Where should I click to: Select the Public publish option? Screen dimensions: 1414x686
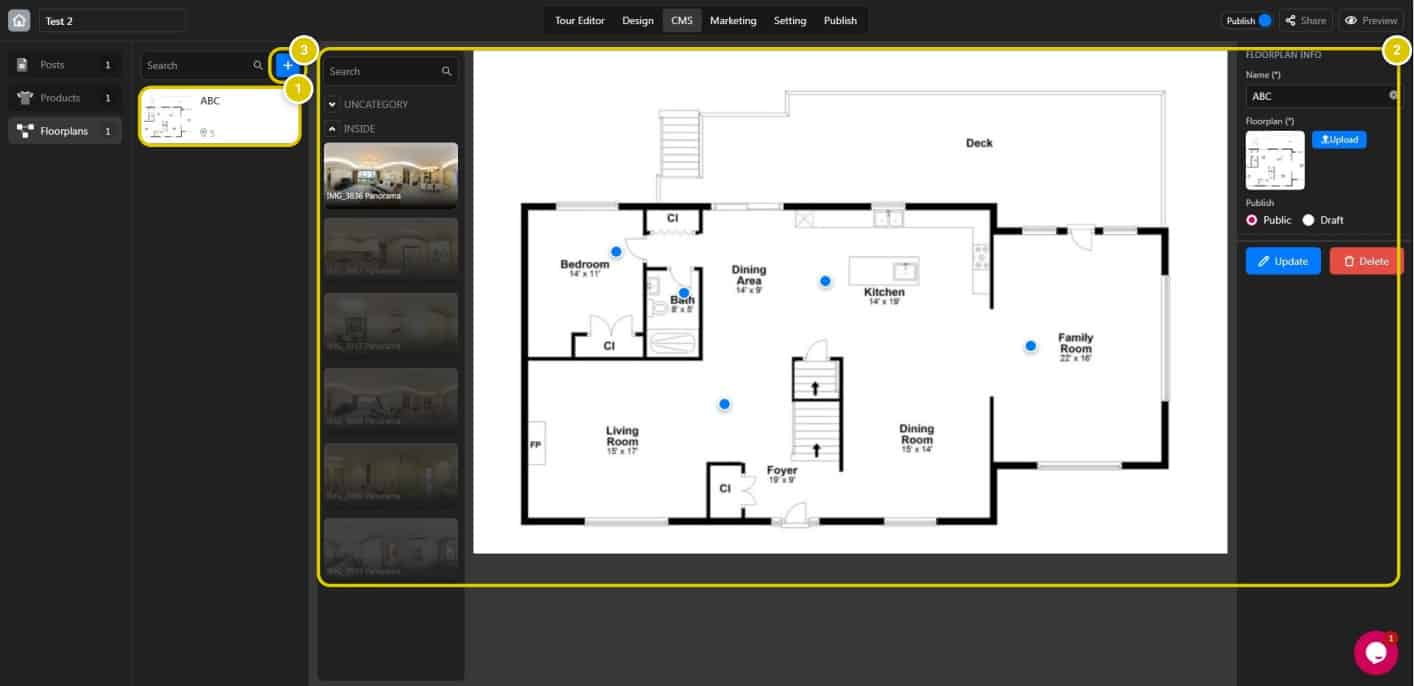tap(1252, 220)
